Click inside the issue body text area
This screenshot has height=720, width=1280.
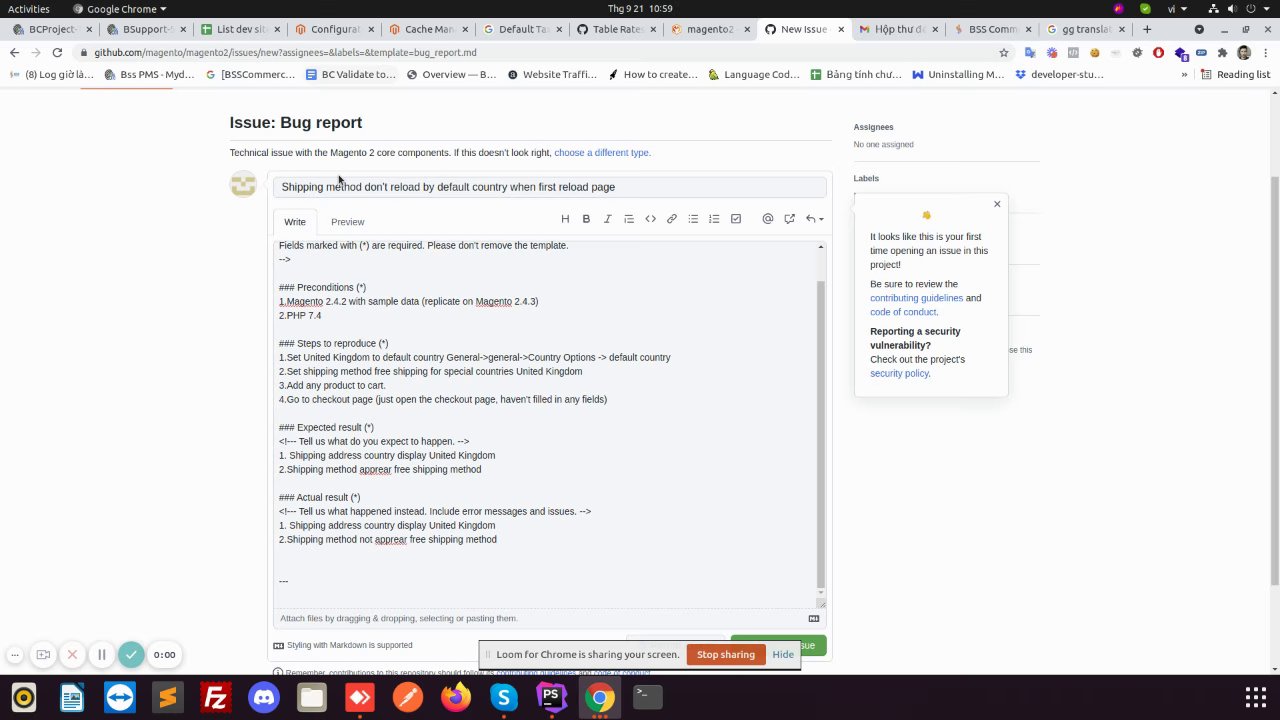pyautogui.click(x=545, y=424)
